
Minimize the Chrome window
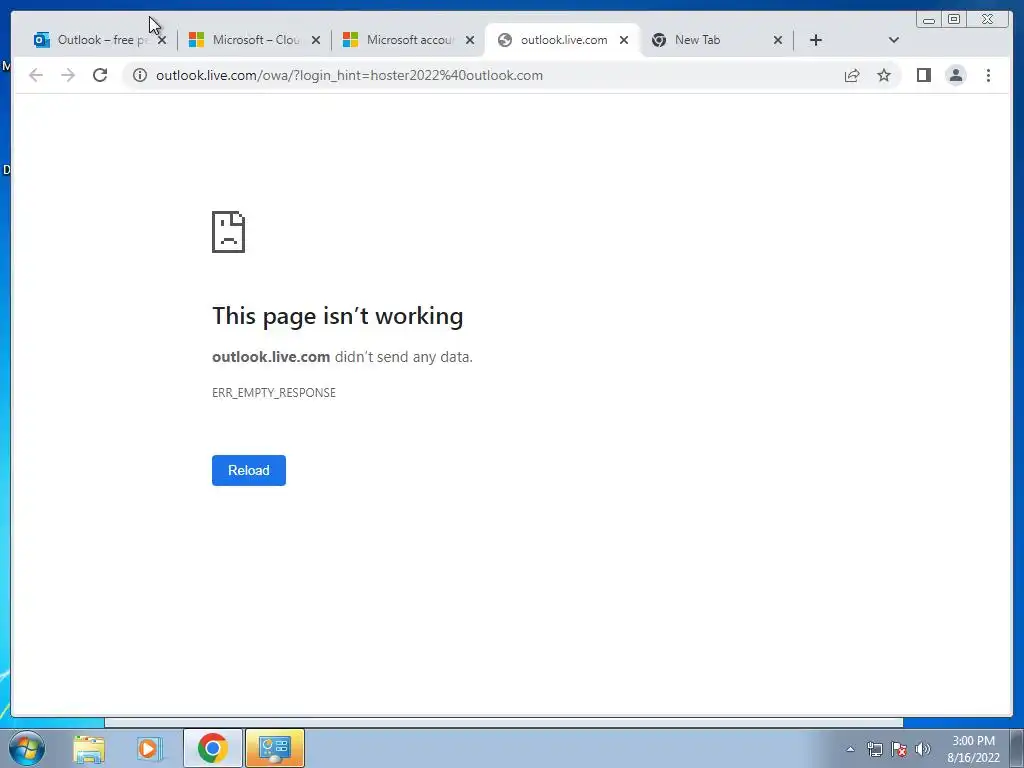coord(929,20)
